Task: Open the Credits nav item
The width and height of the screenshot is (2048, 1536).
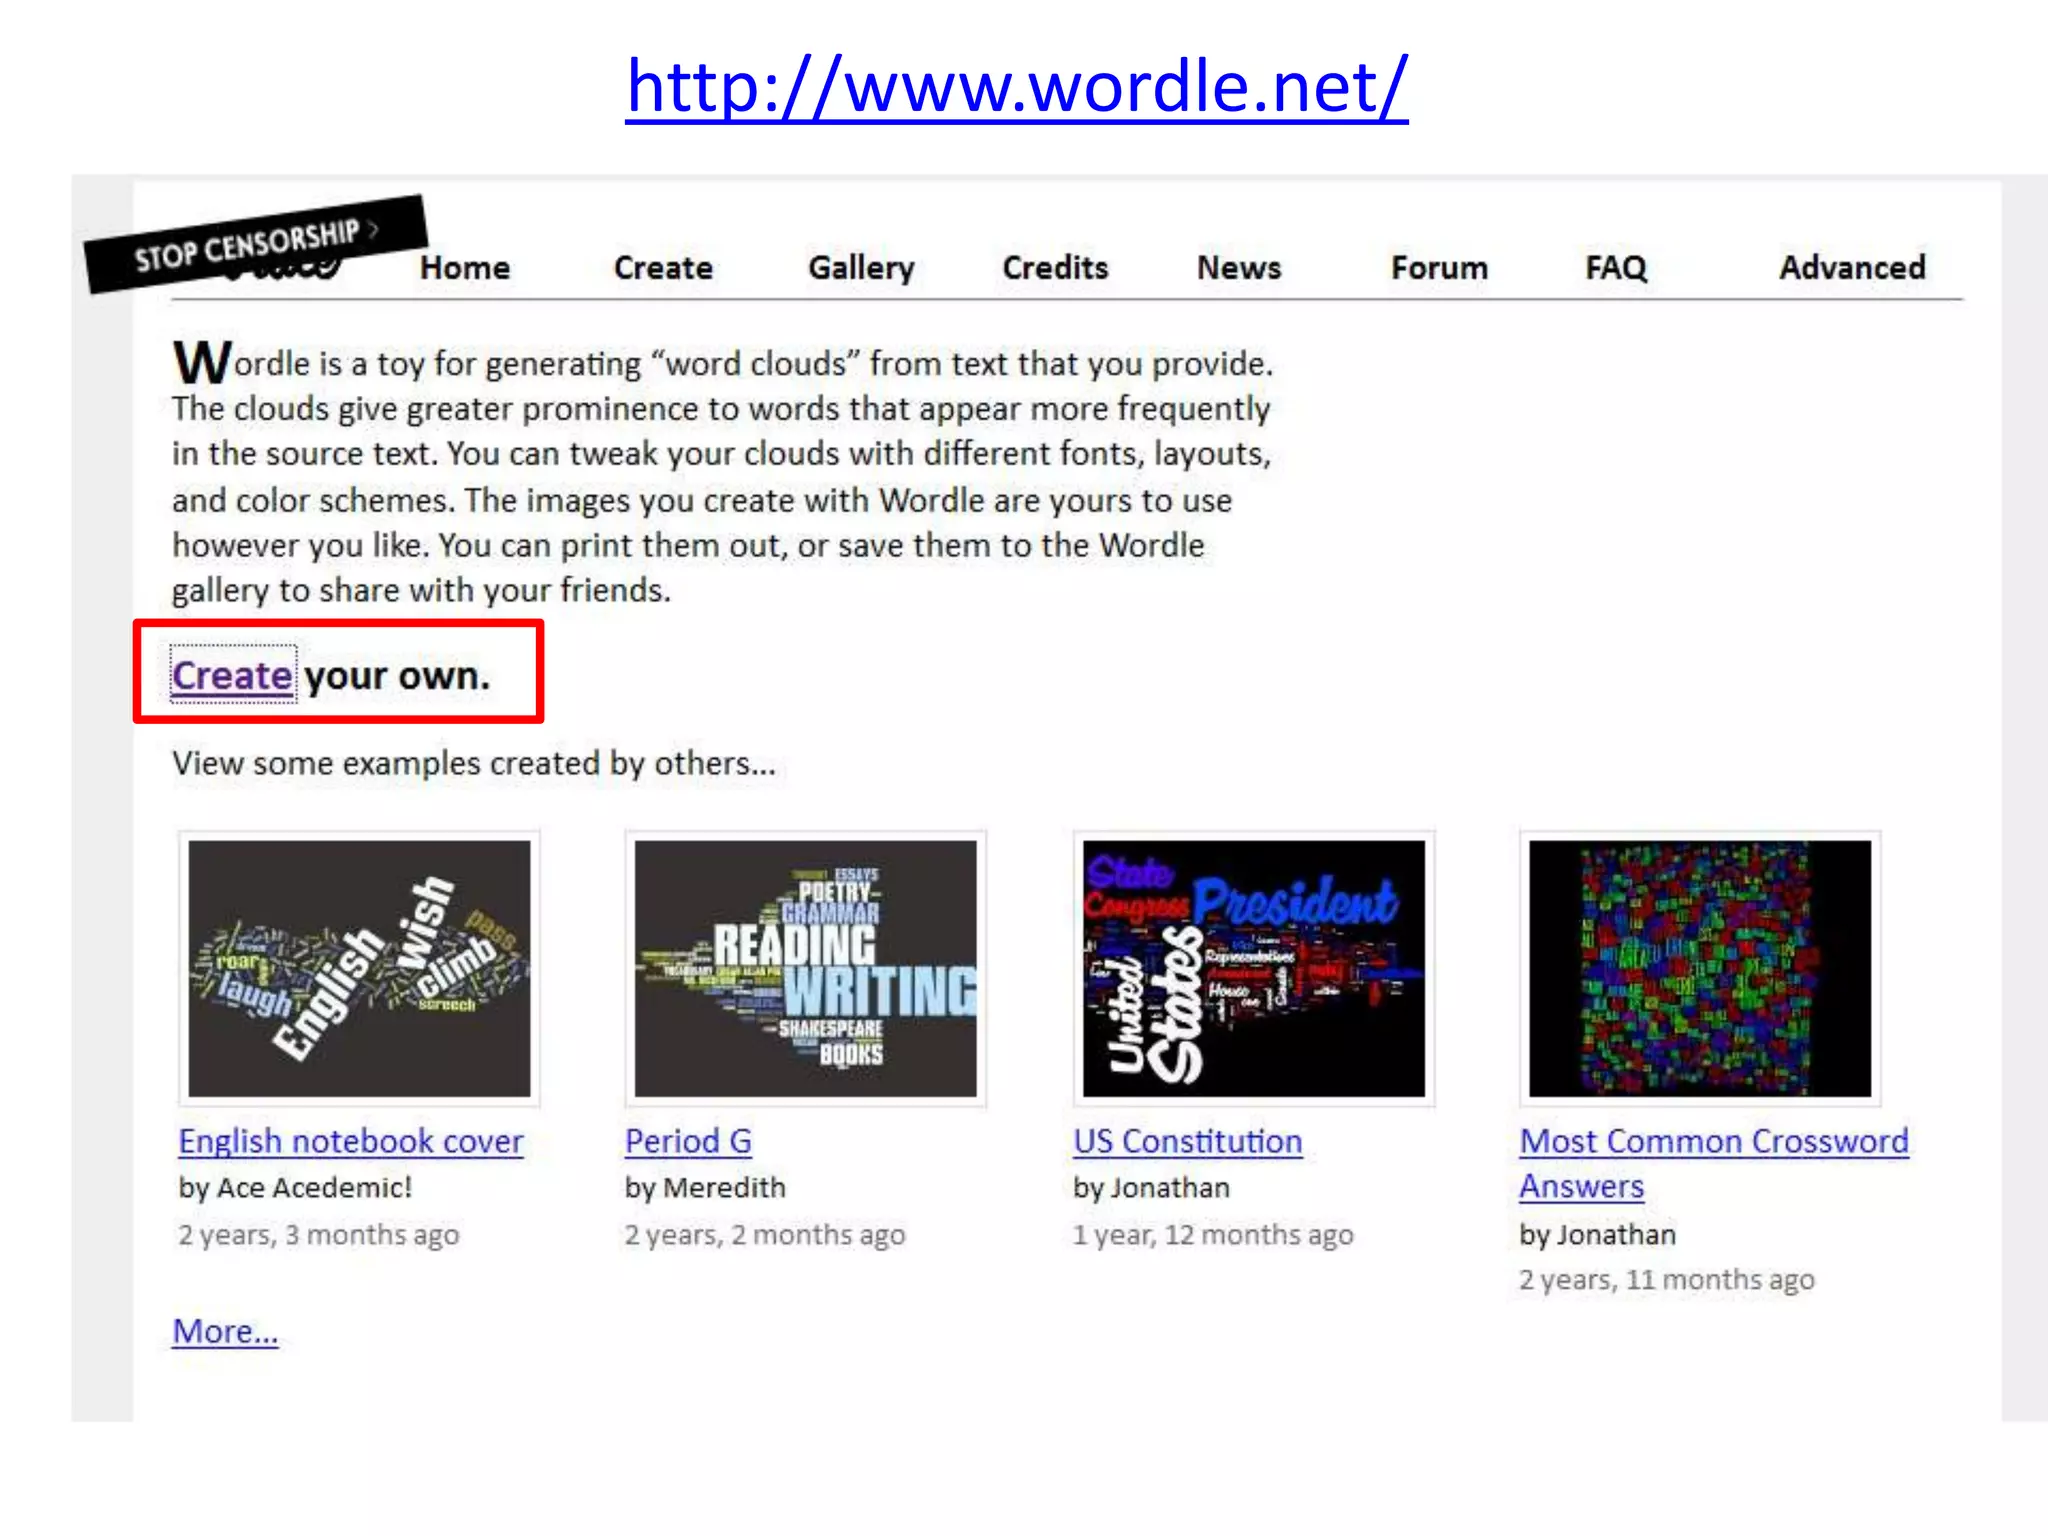Action: coord(1055,268)
